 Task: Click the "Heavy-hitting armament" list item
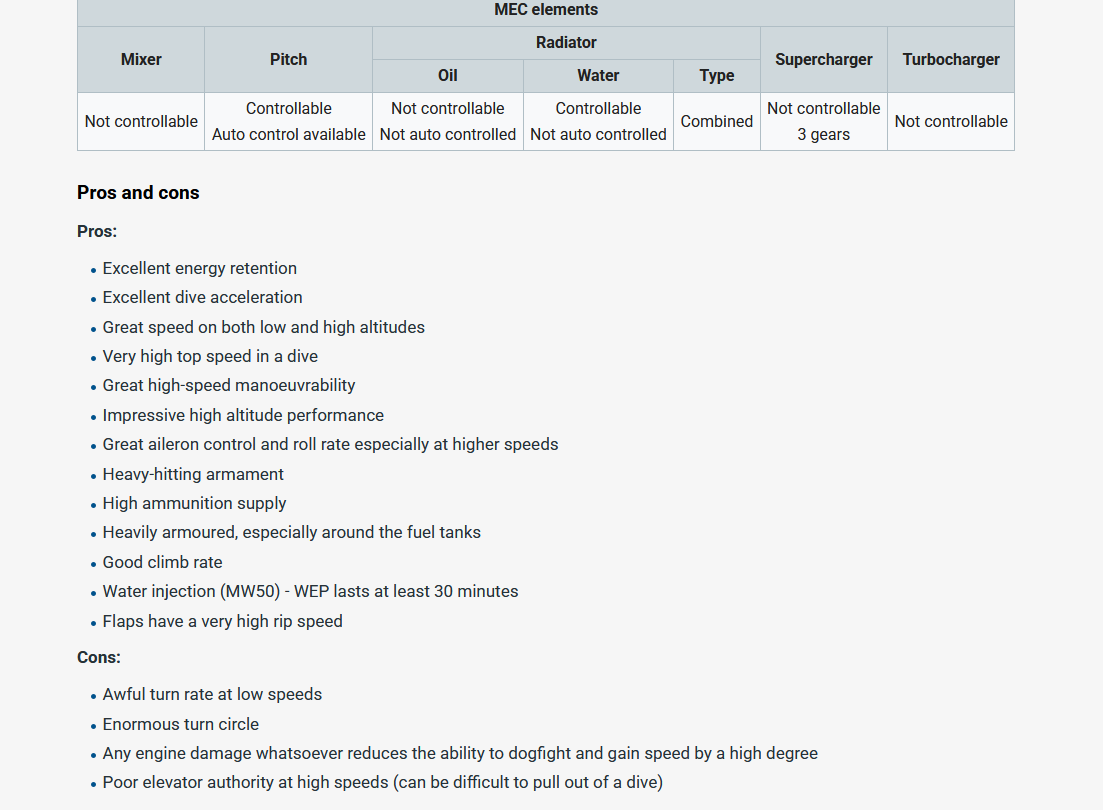click(x=193, y=474)
